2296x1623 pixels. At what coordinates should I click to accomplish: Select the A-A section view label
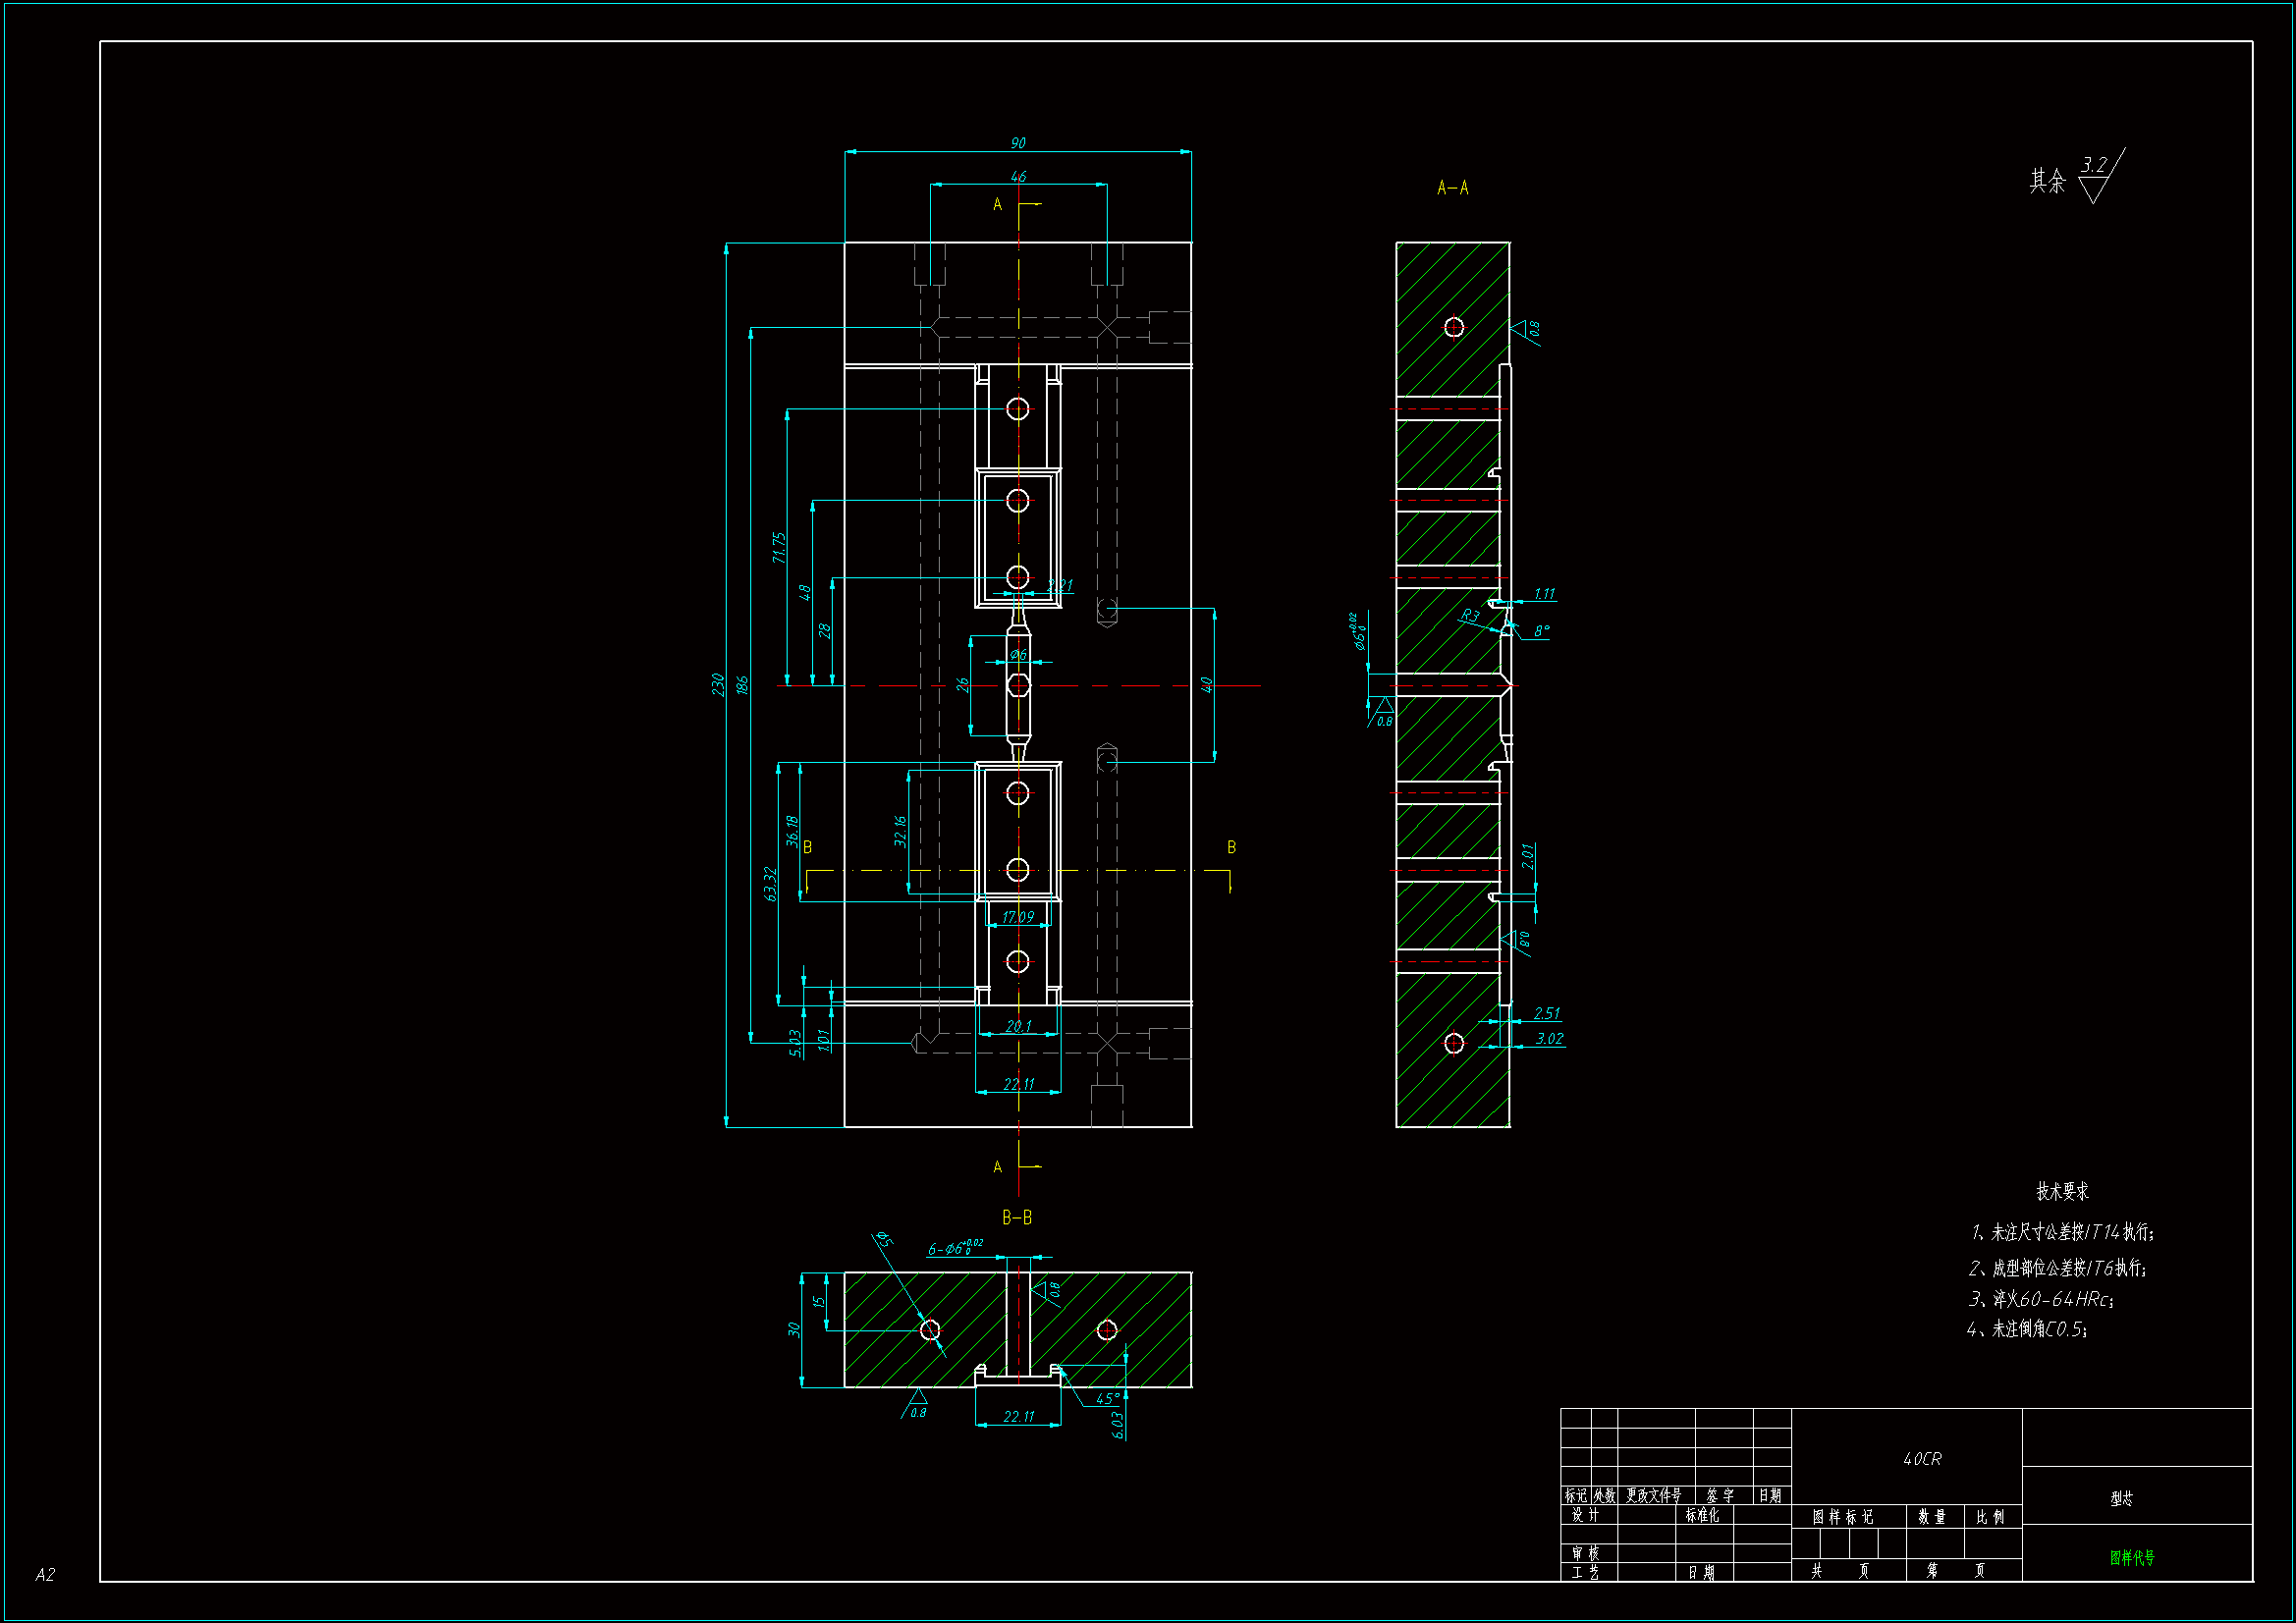pyautogui.click(x=1452, y=188)
